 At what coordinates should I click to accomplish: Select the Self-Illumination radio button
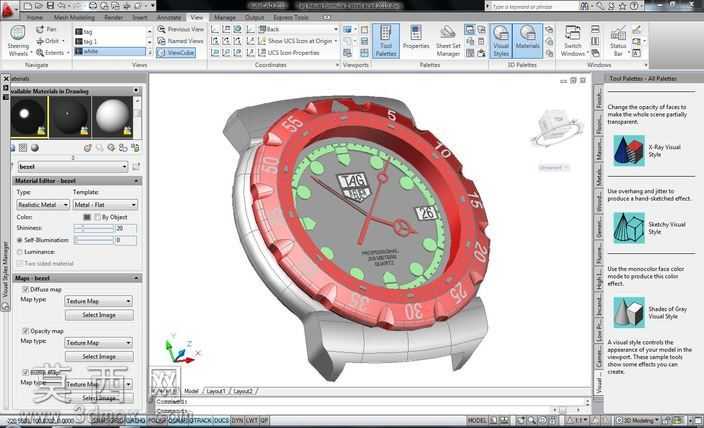(20, 240)
